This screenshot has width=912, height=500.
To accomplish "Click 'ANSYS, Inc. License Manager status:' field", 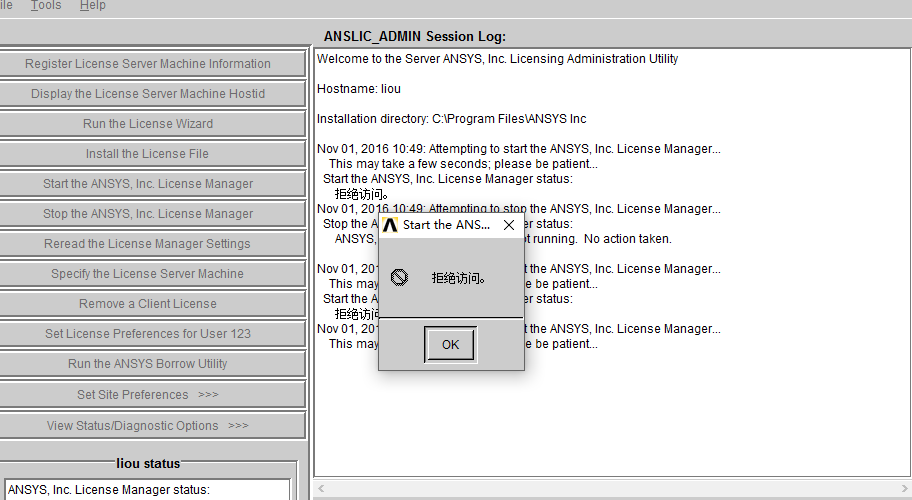I will coord(148,490).
